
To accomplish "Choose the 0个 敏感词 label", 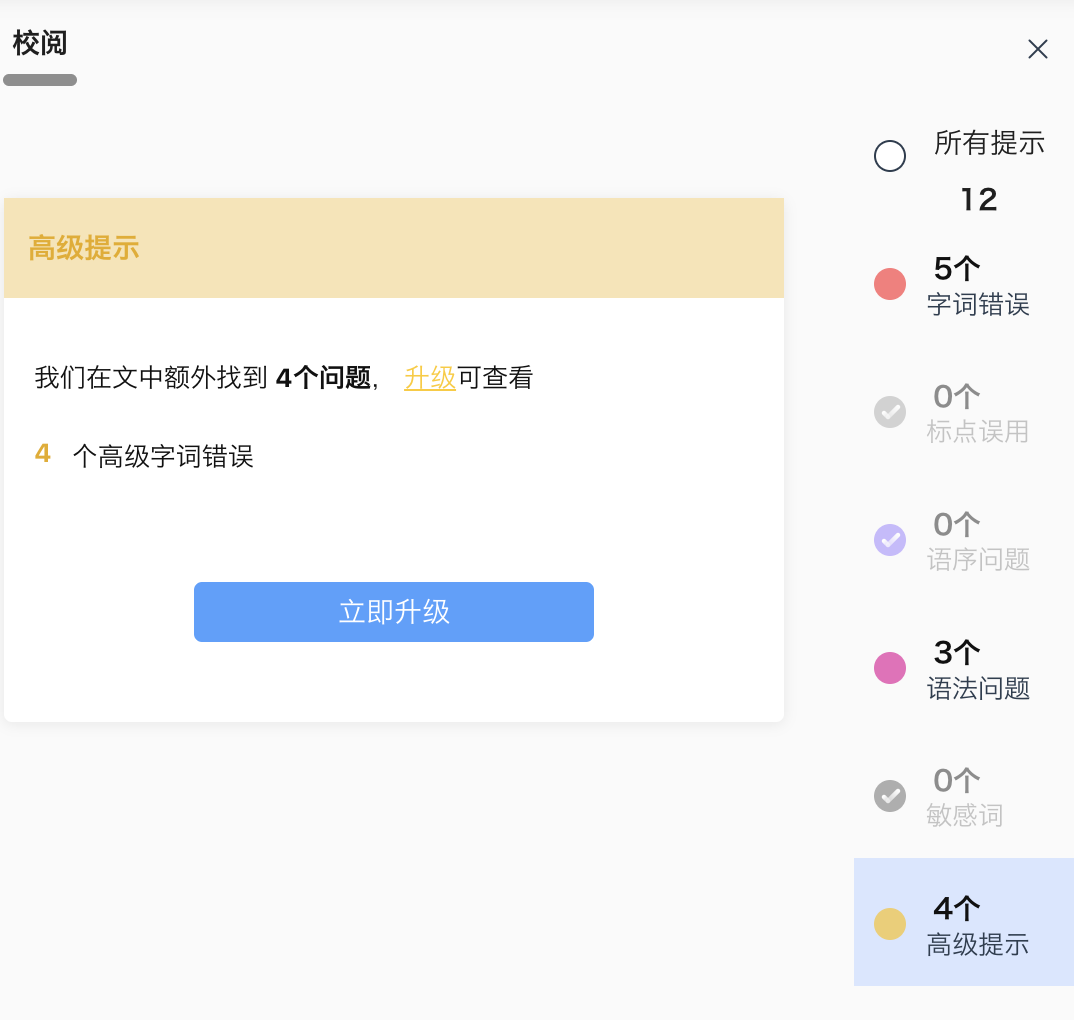I will (964, 798).
